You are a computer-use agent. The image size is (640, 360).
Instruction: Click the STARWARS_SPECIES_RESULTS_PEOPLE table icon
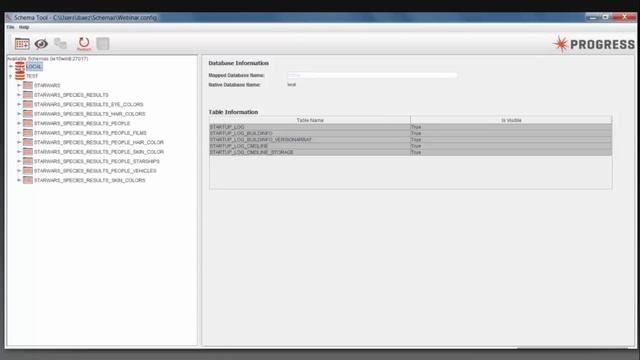click(x=28, y=123)
